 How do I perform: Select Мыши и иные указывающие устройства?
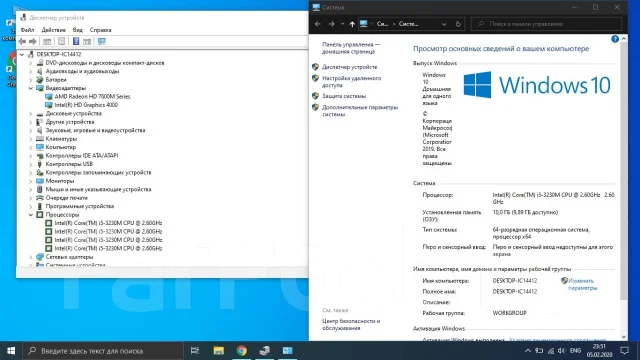point(98,189)
